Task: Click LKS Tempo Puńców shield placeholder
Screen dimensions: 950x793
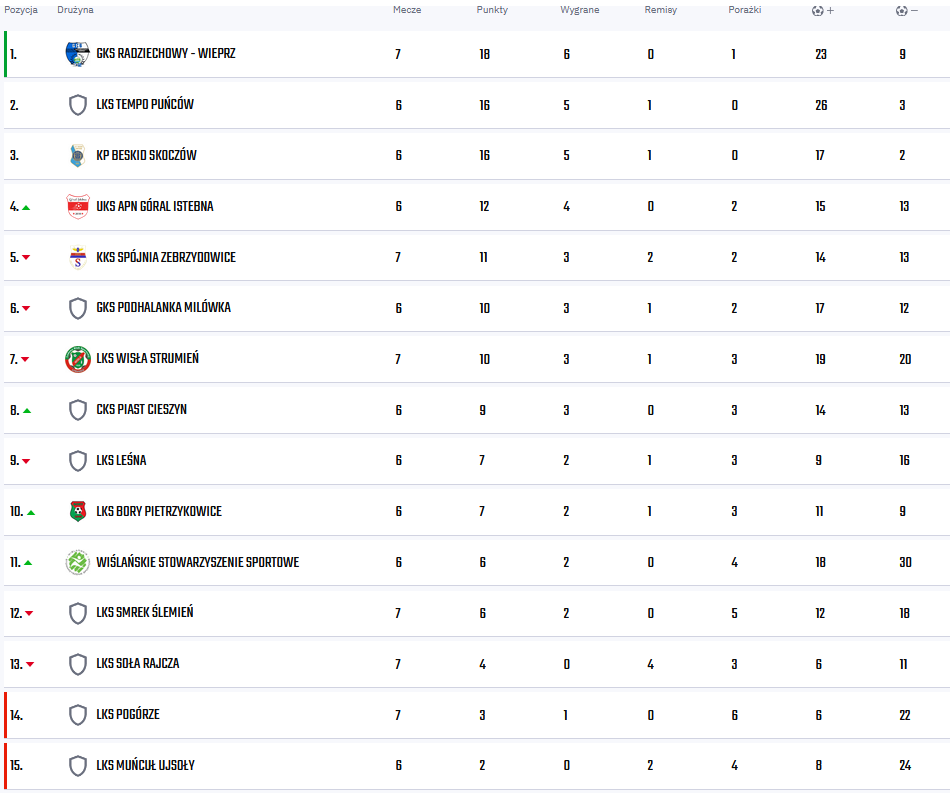Action: coord(78,105)
